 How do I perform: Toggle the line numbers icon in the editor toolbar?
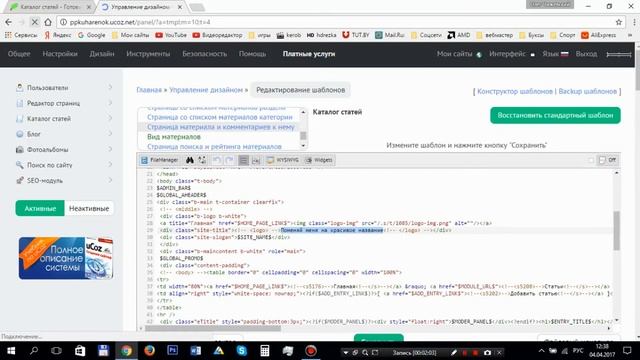(x=244, y=160)
